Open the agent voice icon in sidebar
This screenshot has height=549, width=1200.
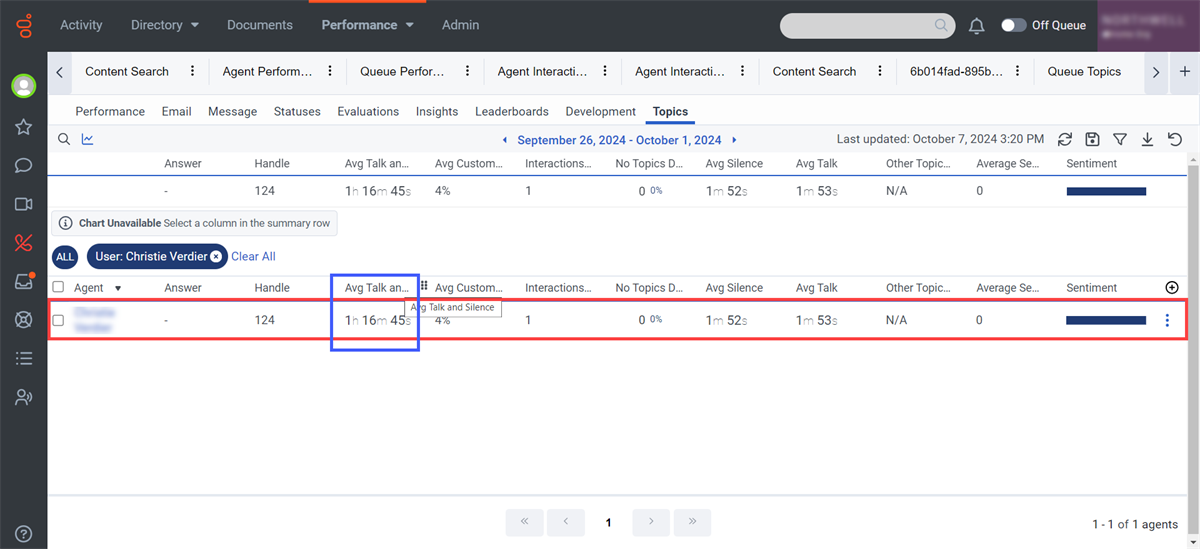click(x=24, y=397)
